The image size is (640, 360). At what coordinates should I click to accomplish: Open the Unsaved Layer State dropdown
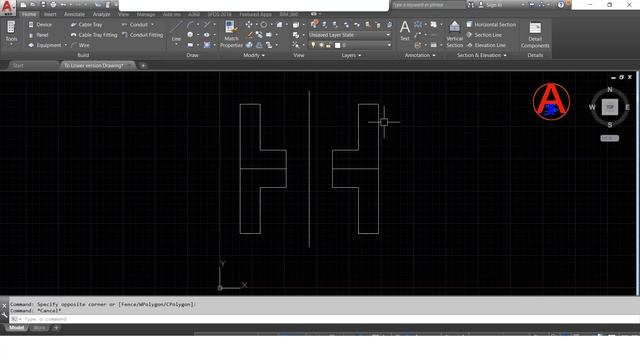click(350, 35)
